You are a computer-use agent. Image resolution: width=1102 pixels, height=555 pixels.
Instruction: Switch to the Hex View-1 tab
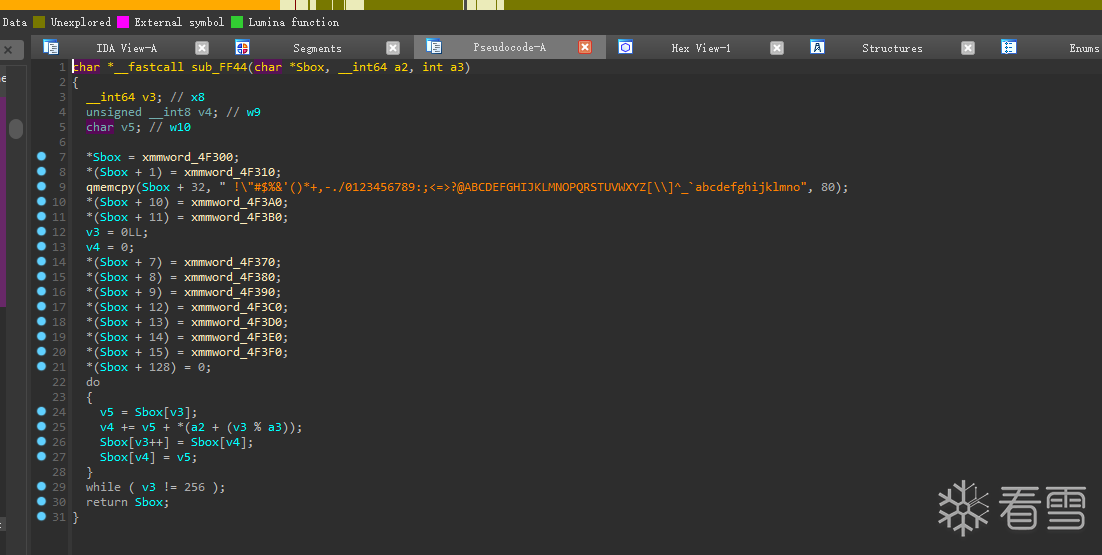coord(701,48)
